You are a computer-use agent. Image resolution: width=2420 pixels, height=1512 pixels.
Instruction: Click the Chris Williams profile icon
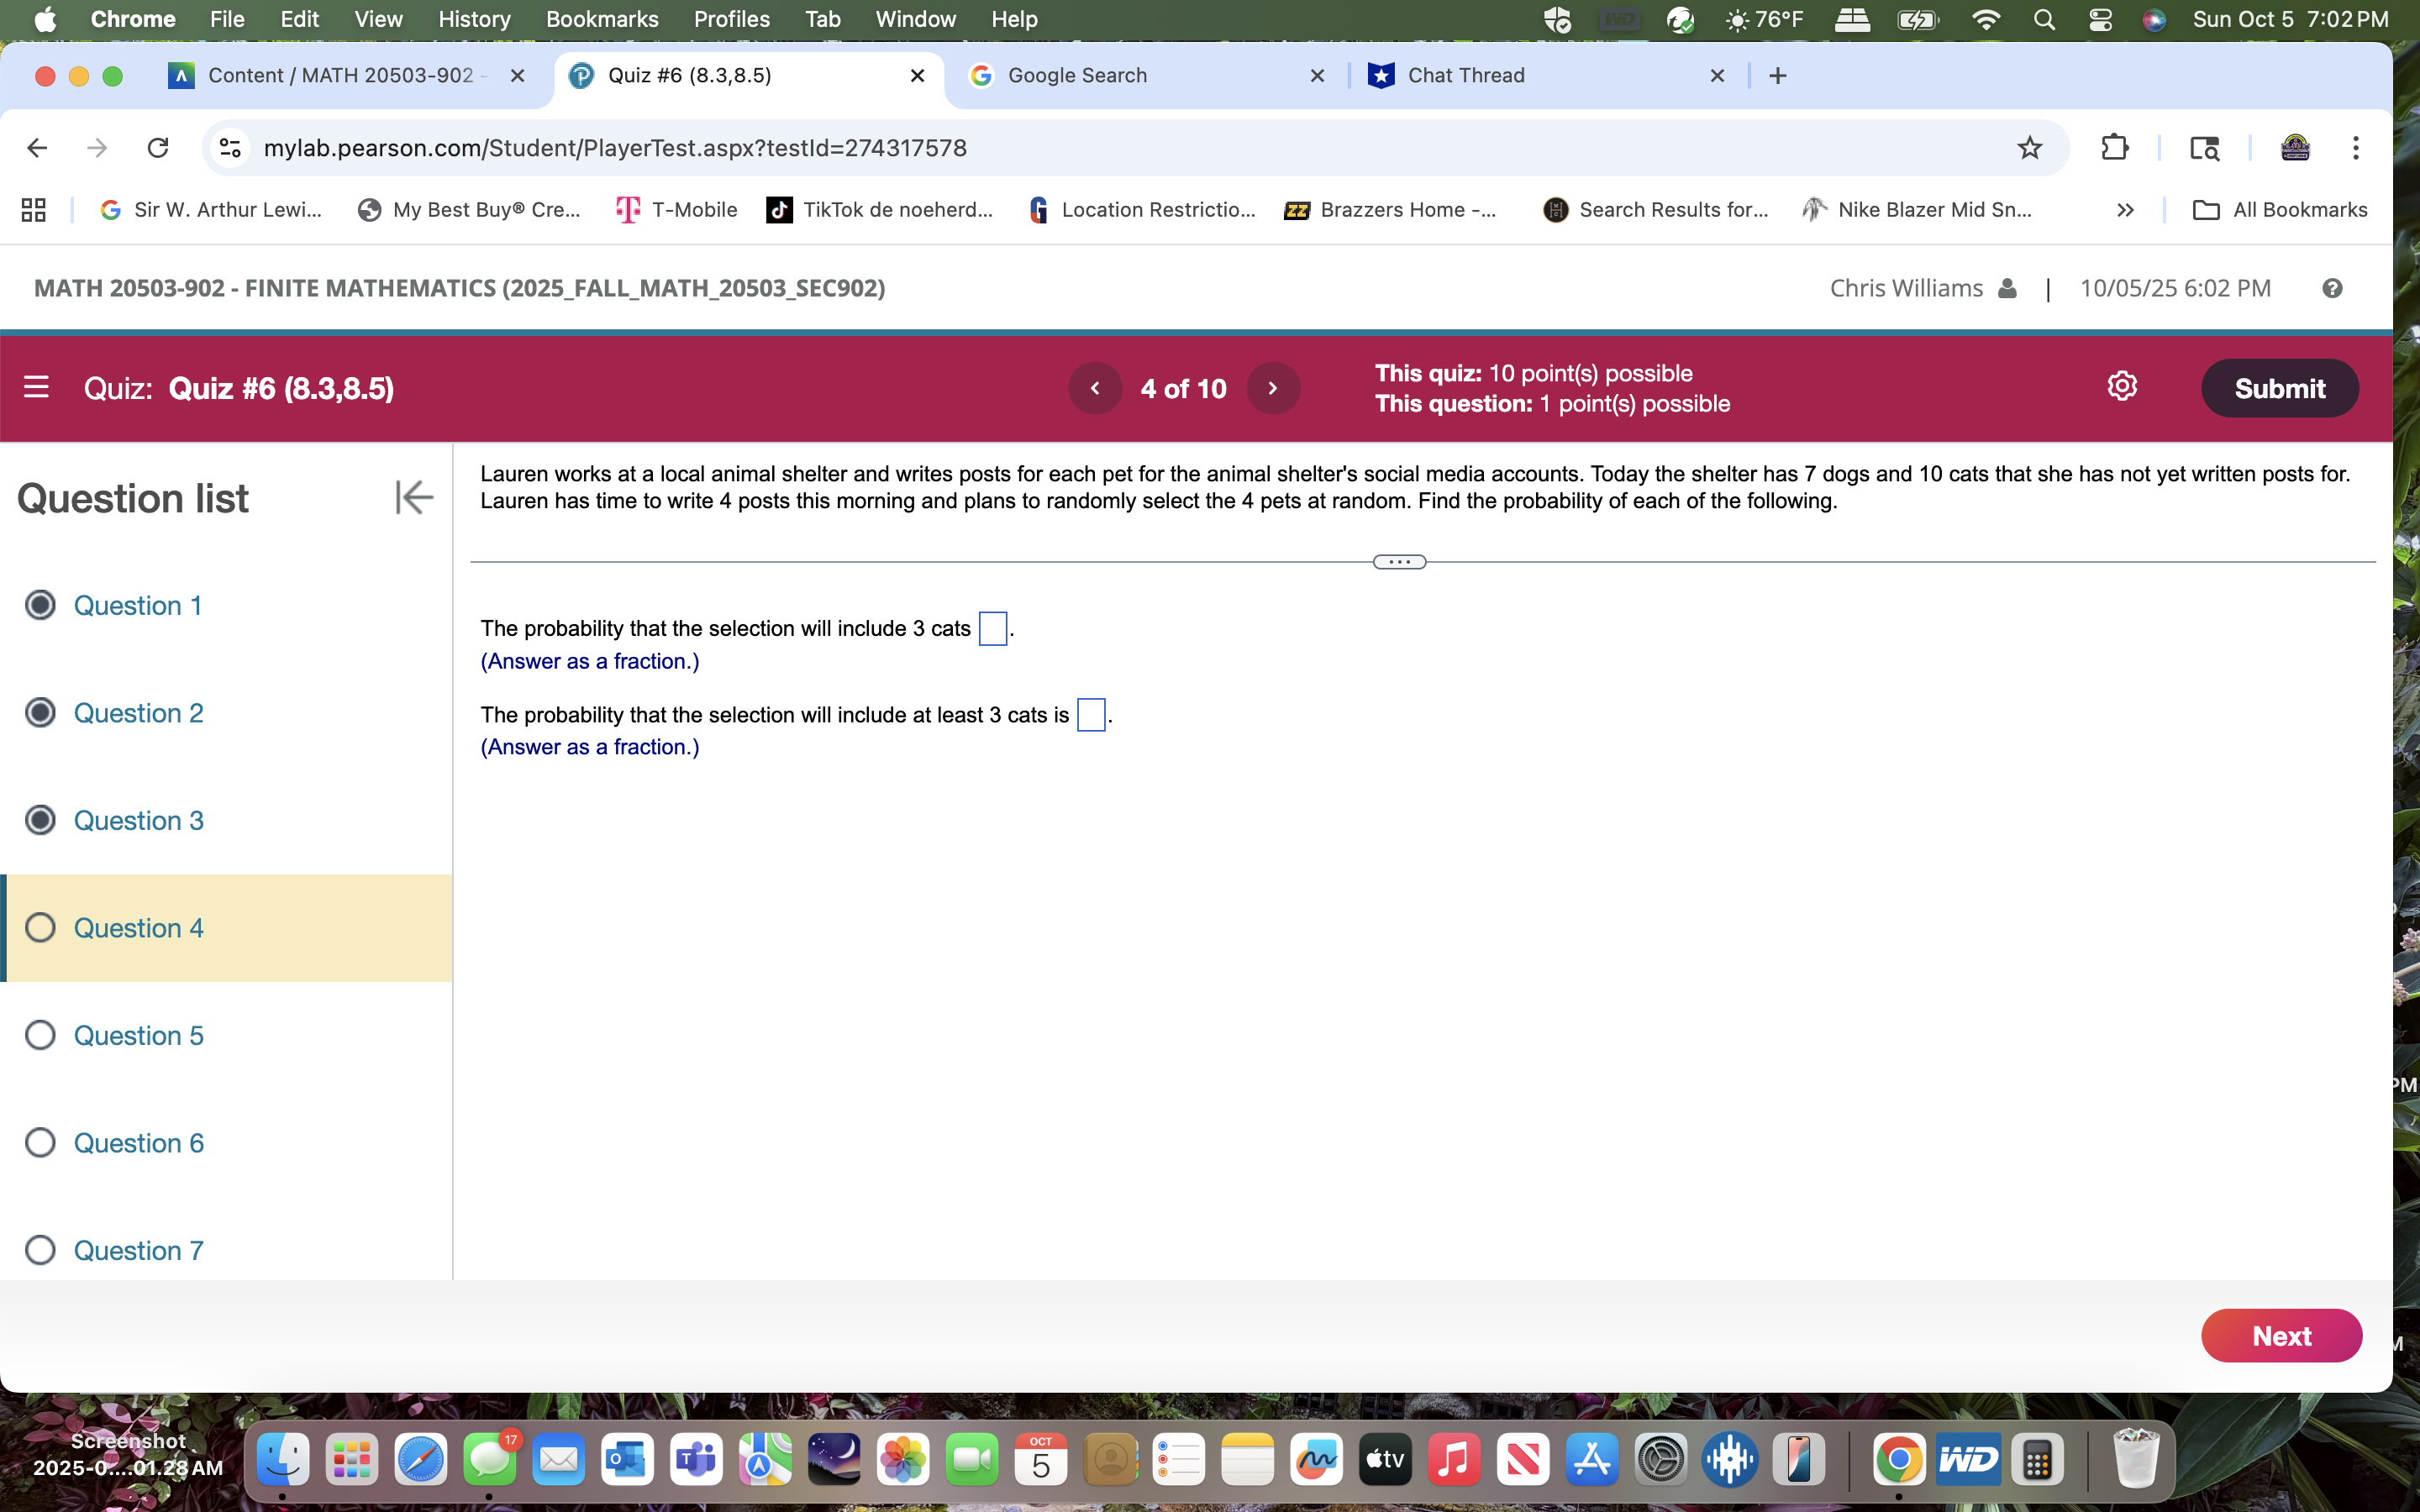tap(2007, 288)
